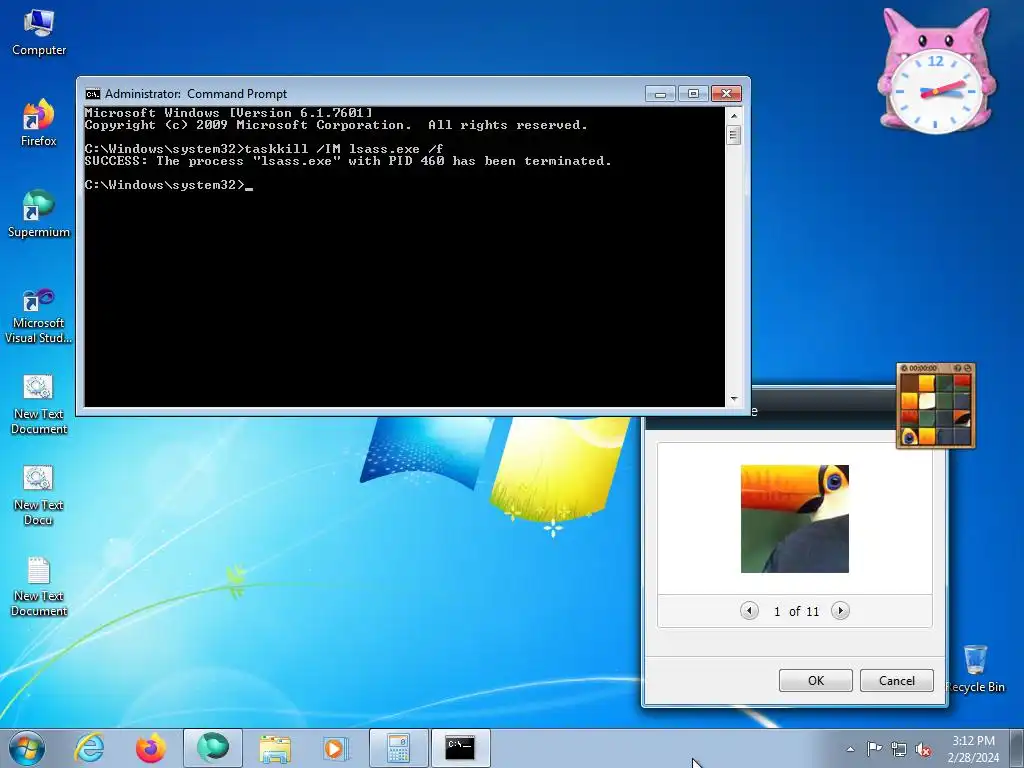This screenshot has width=1024, height=768.
Task: Click the puzzle gadget timer pause icon
Action: click(904, 368)
